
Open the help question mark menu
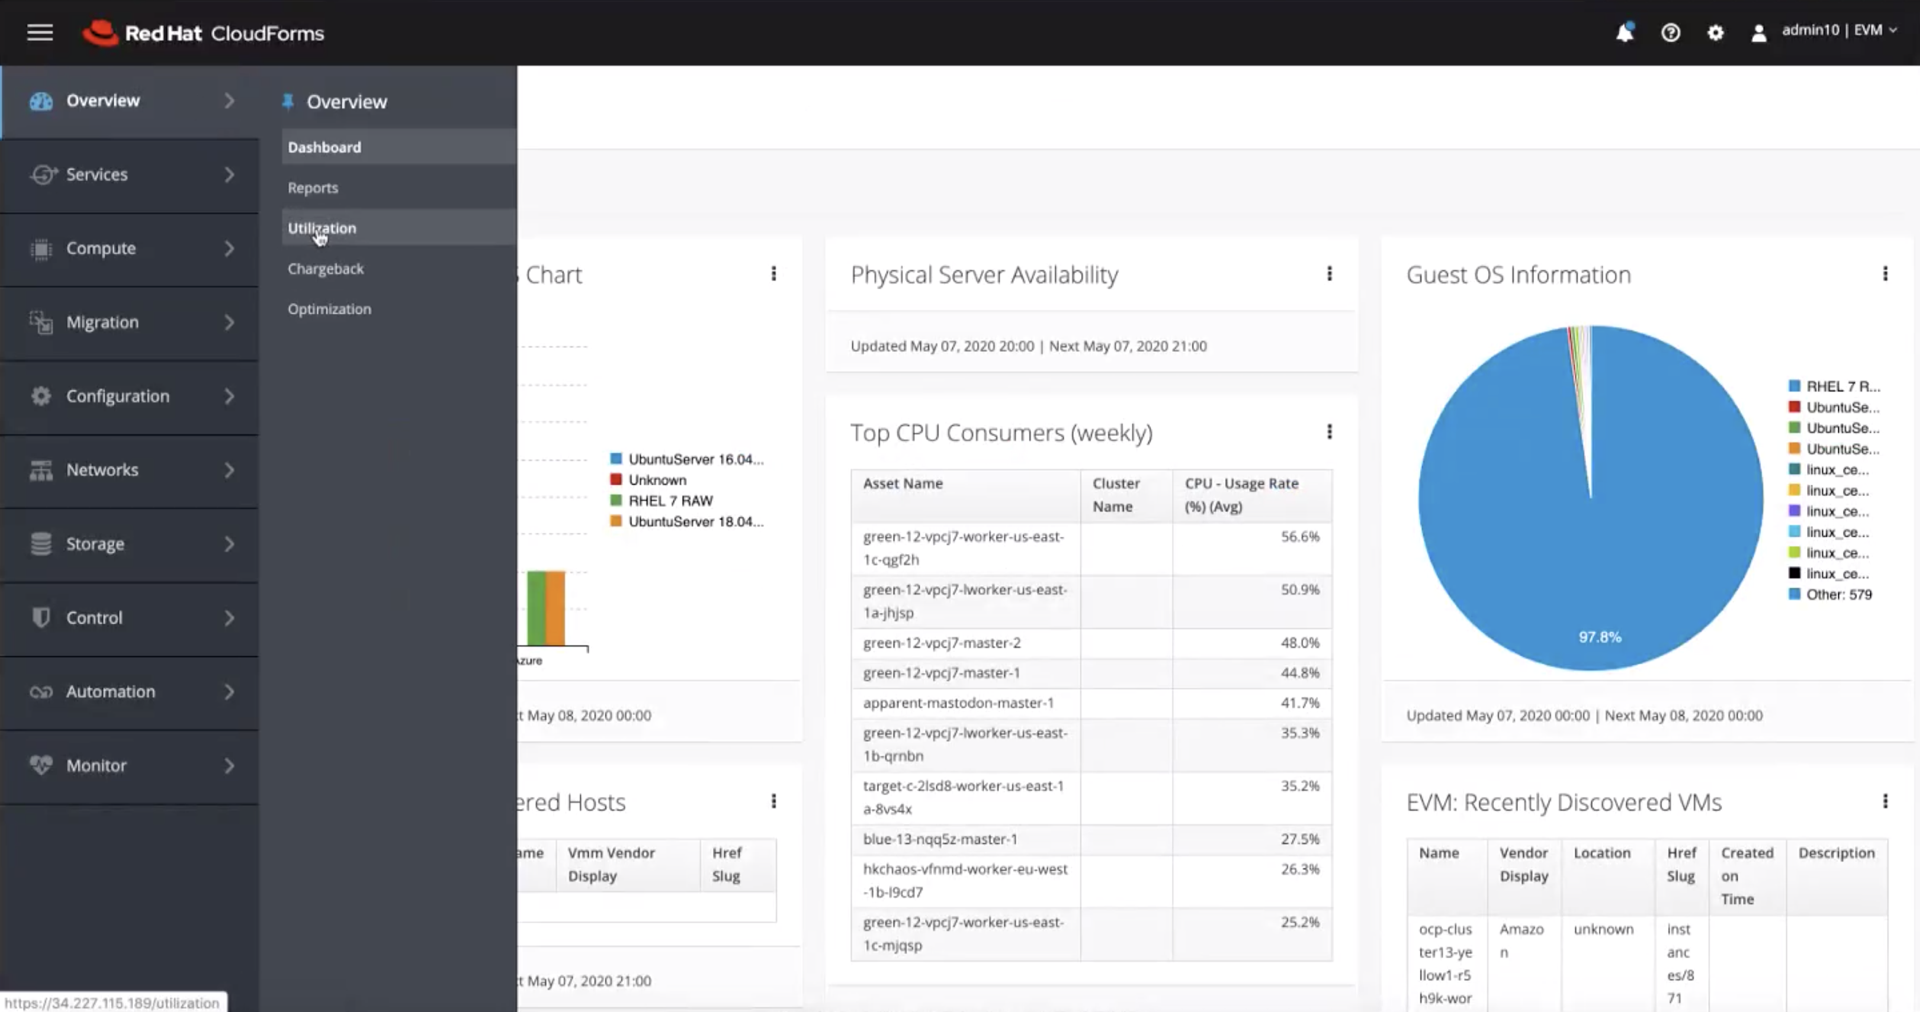1670,33
